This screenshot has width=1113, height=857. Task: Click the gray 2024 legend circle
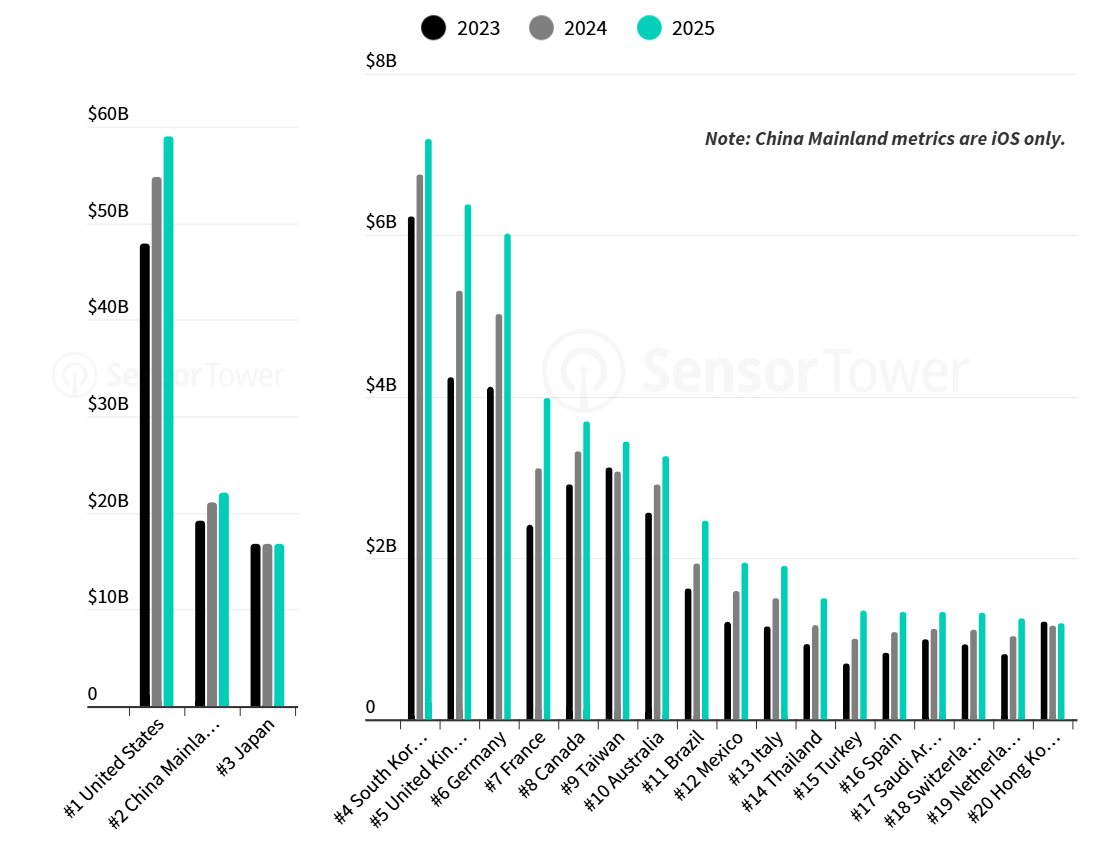pyautogui.click(x=542, y=28)
